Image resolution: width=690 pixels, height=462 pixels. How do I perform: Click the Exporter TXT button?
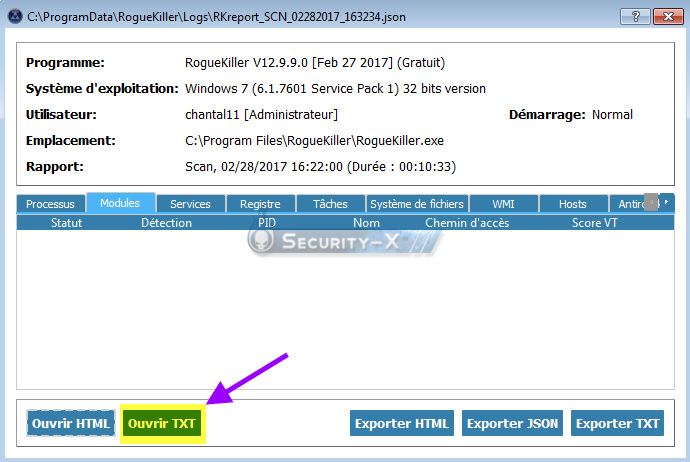point(617,423)
